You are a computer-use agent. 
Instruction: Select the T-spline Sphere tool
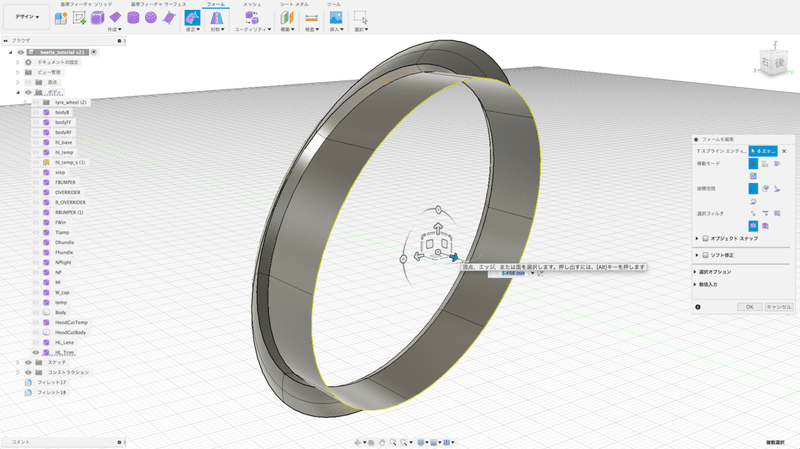(x=151, y=18)
